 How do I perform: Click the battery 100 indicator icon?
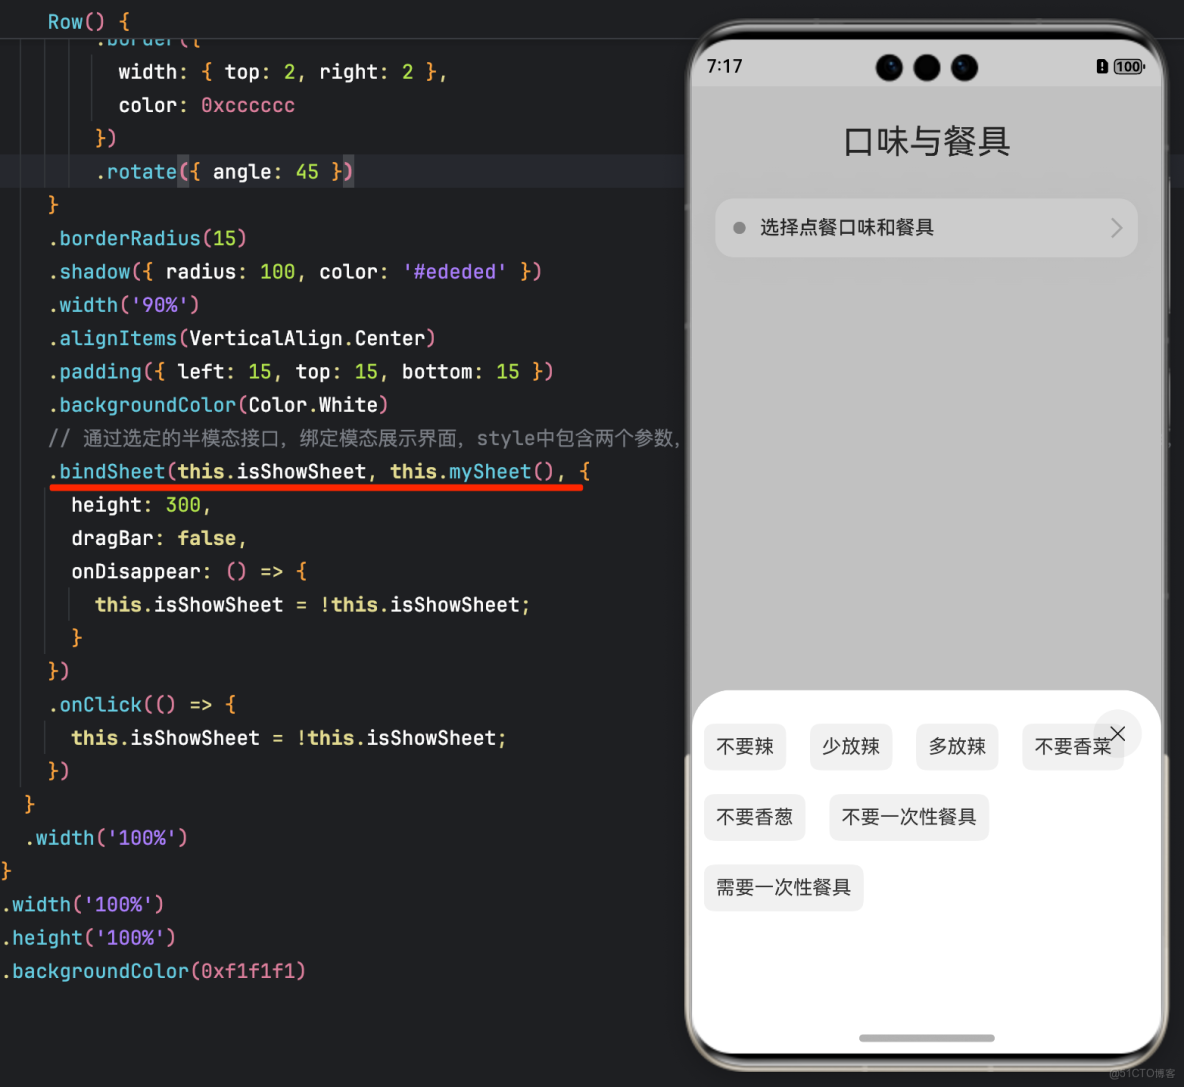tap(1129, 66)
